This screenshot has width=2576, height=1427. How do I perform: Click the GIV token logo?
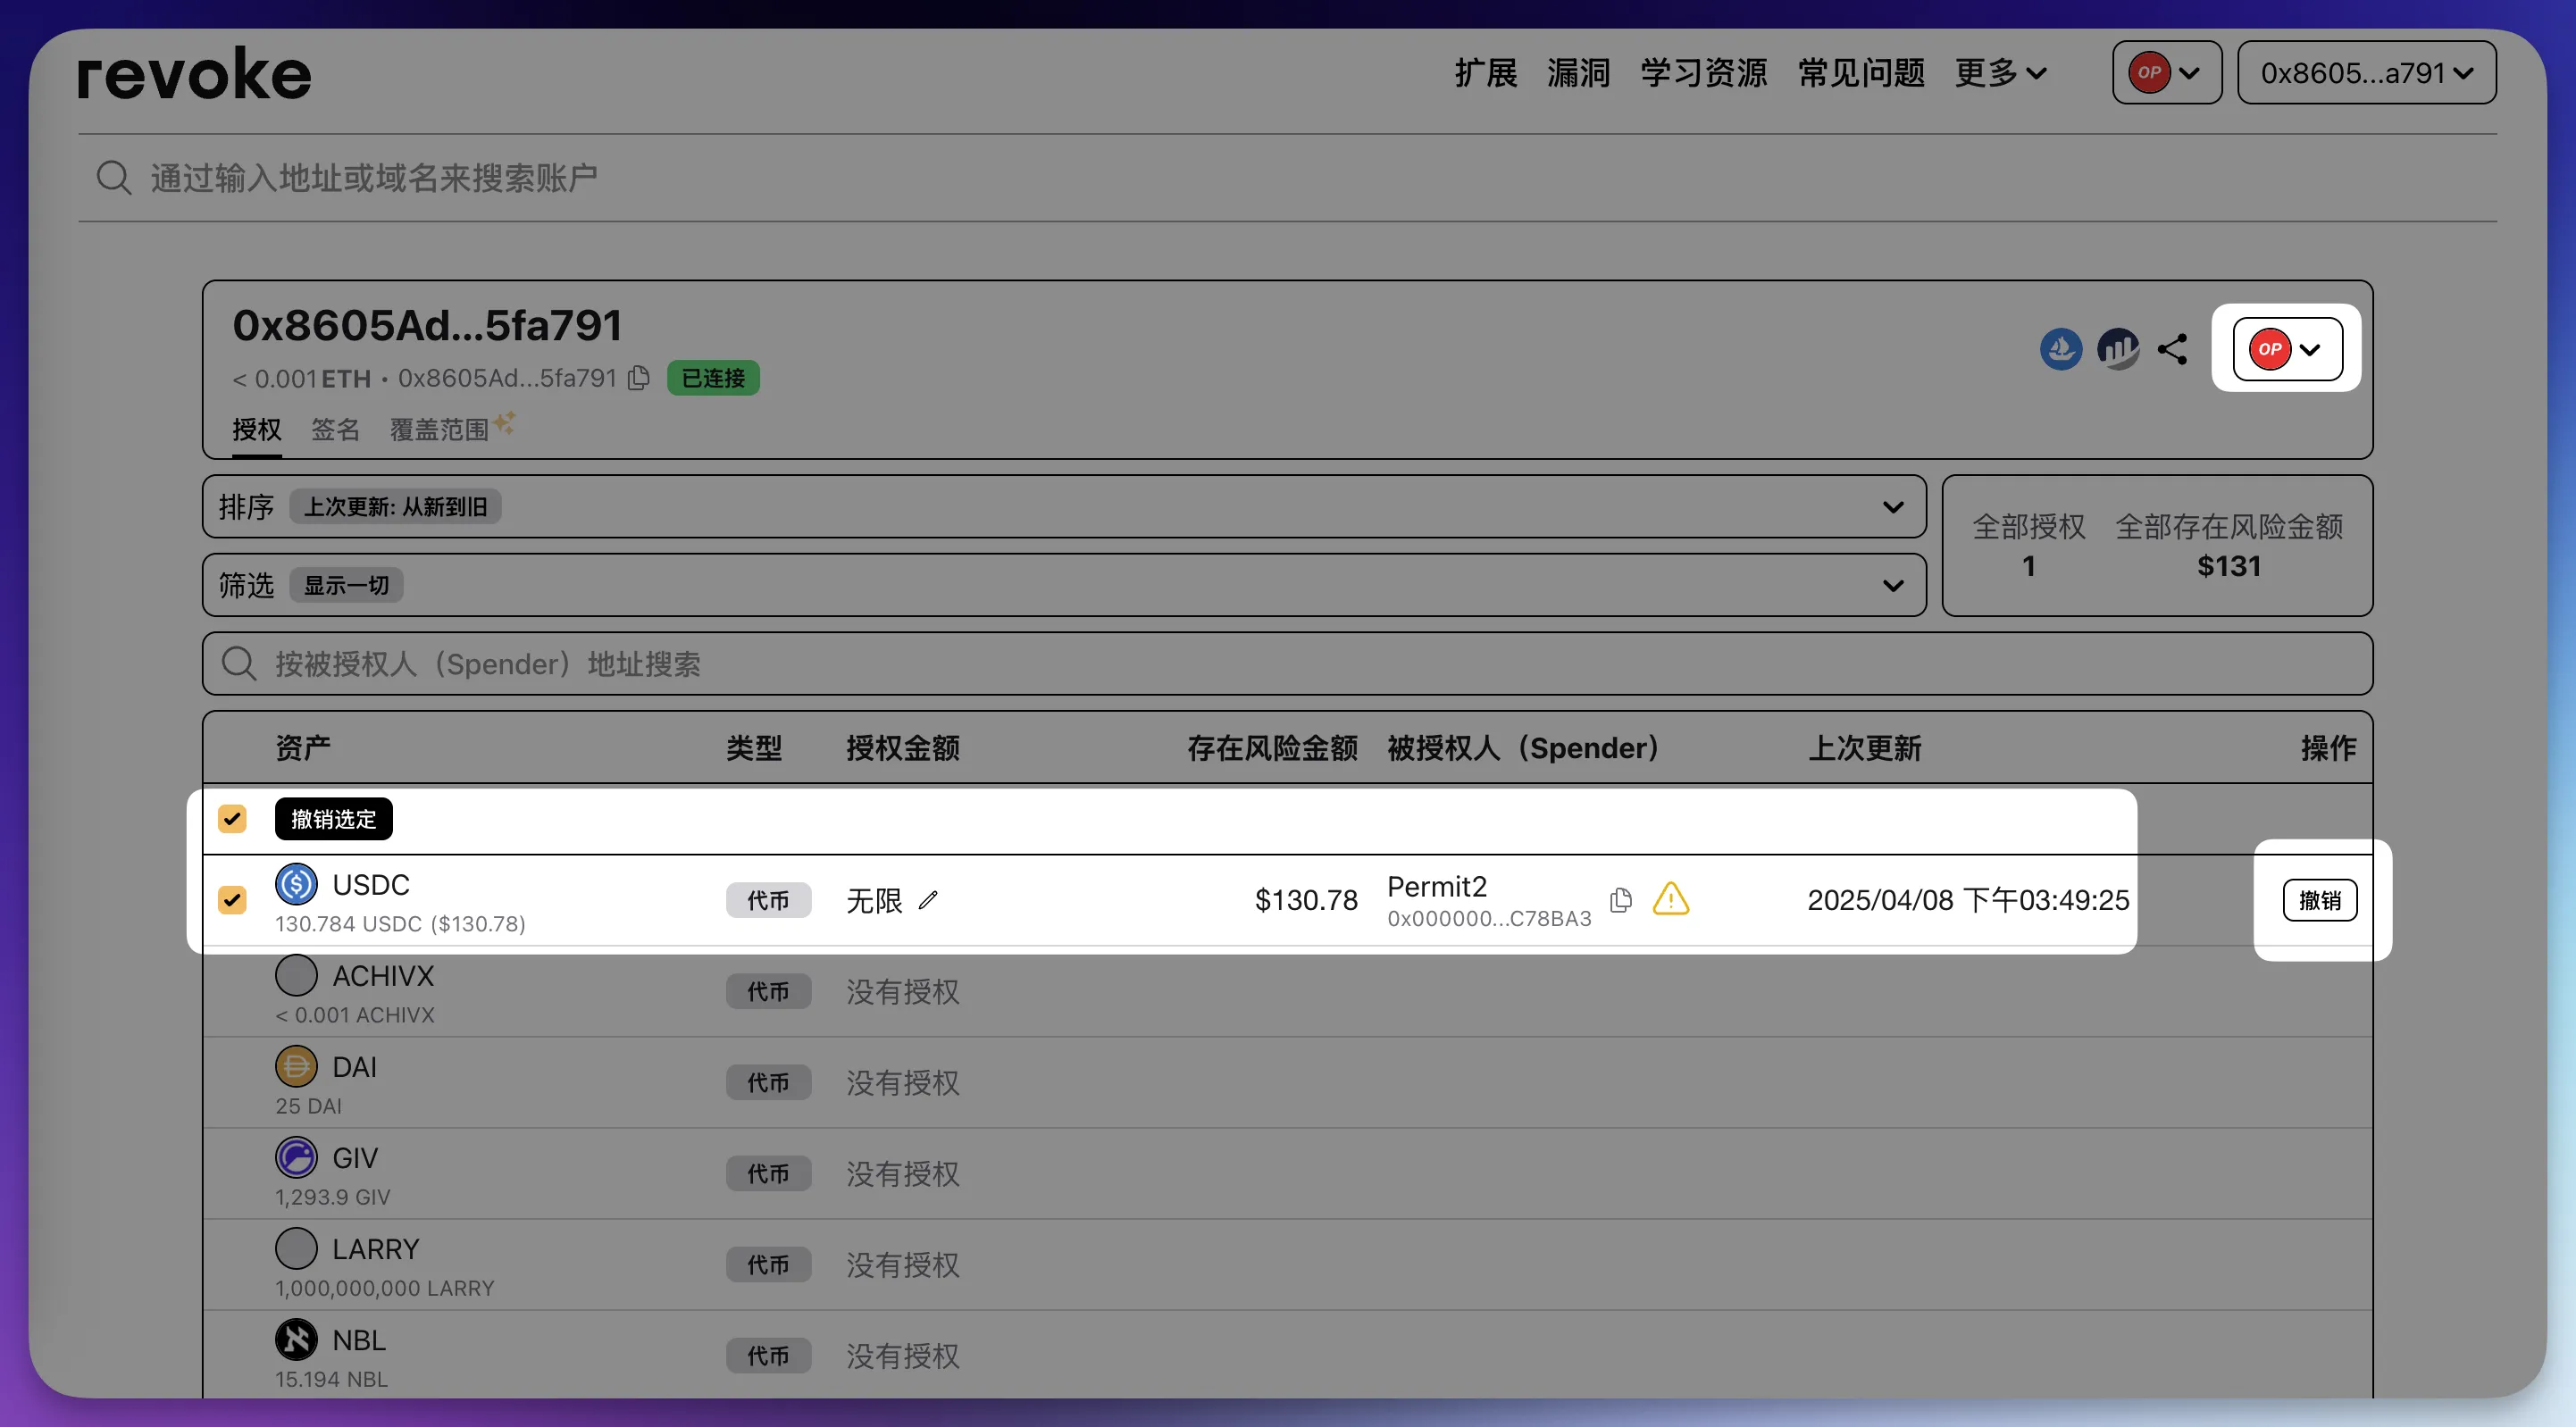pyautogui.click(x=296, y=1157)
